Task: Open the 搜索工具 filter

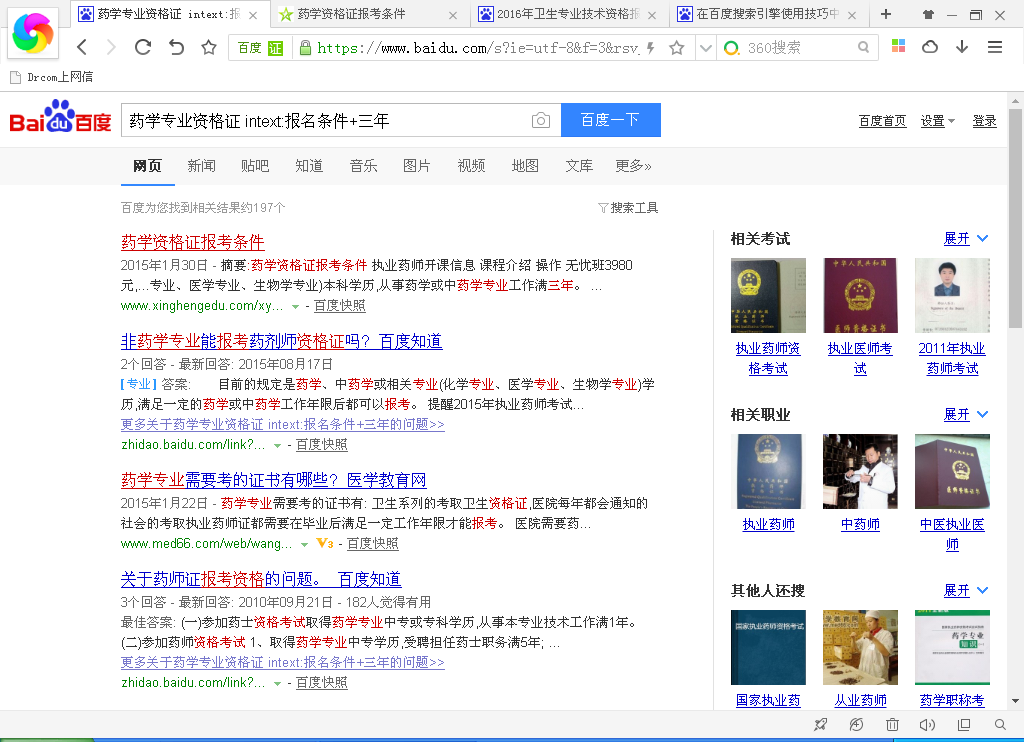Action: coord(628,208)
